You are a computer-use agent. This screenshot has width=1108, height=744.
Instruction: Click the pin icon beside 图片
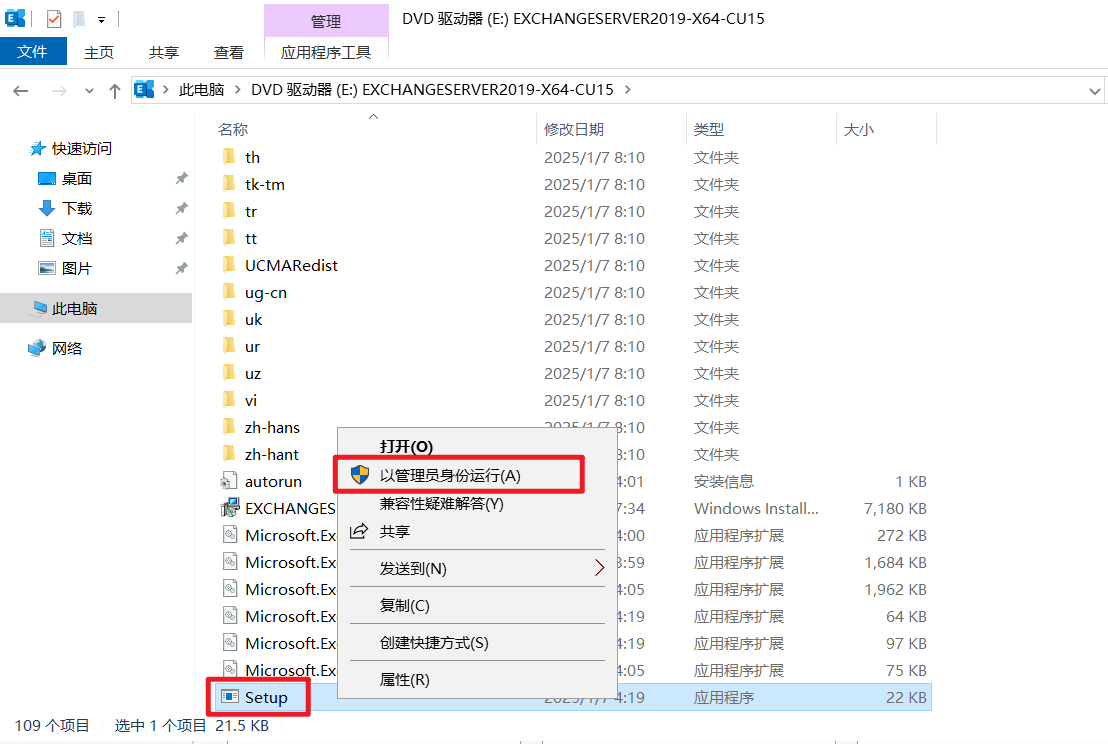182,268
